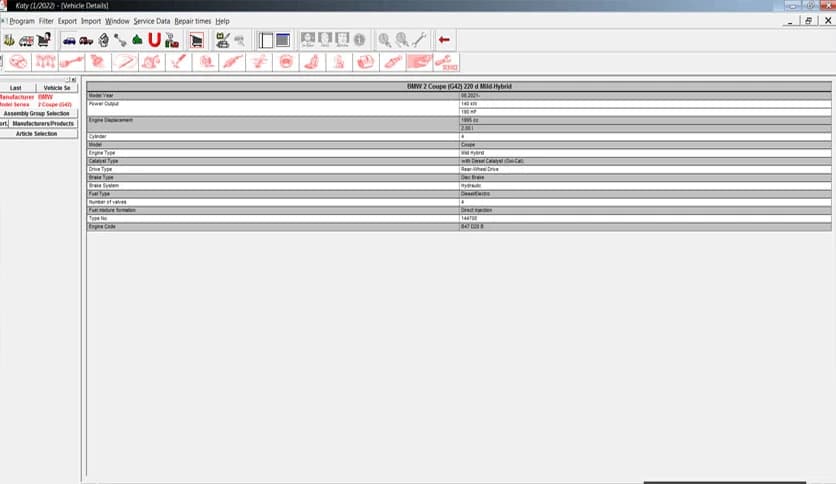Viewport: 836px width, 484px height.
Task: Click the second gray portrait icon
Action: click(325, 40)
